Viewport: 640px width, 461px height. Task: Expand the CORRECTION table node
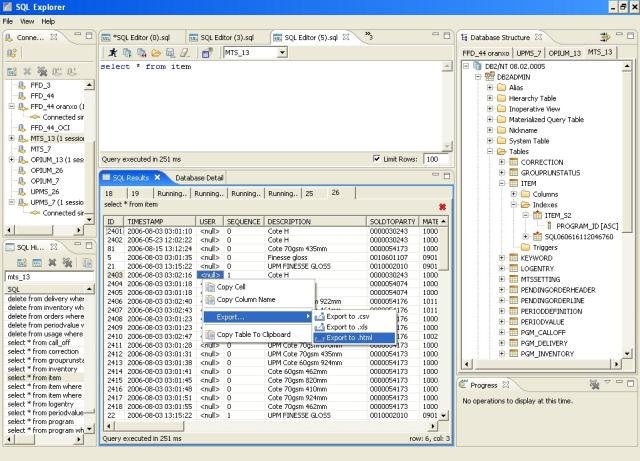point(502,162)
